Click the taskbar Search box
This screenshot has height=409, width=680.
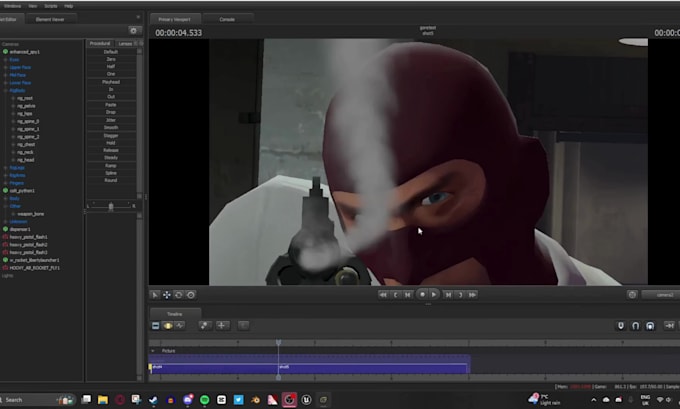tap(37, 400)
